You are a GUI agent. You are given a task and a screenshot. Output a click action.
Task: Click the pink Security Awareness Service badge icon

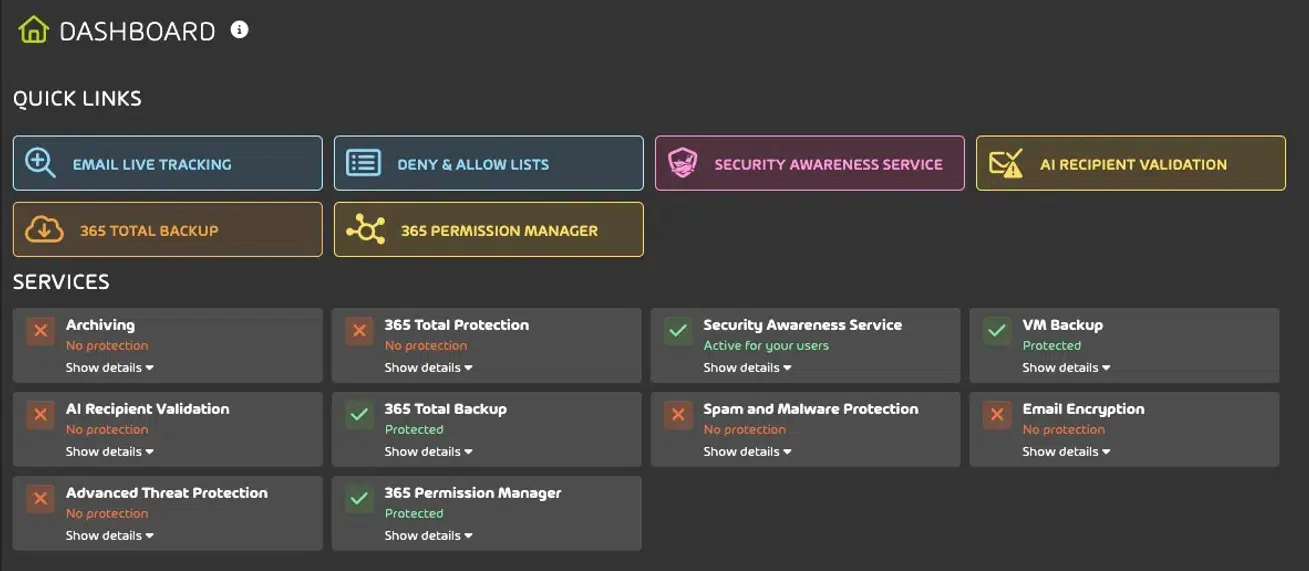click(682, 163)
